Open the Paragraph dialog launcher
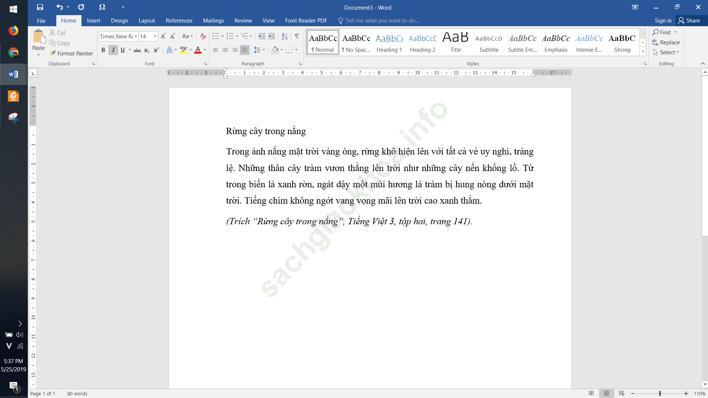Image resolution: width=708 pixels, height=398 pixels. click(300, 64)
